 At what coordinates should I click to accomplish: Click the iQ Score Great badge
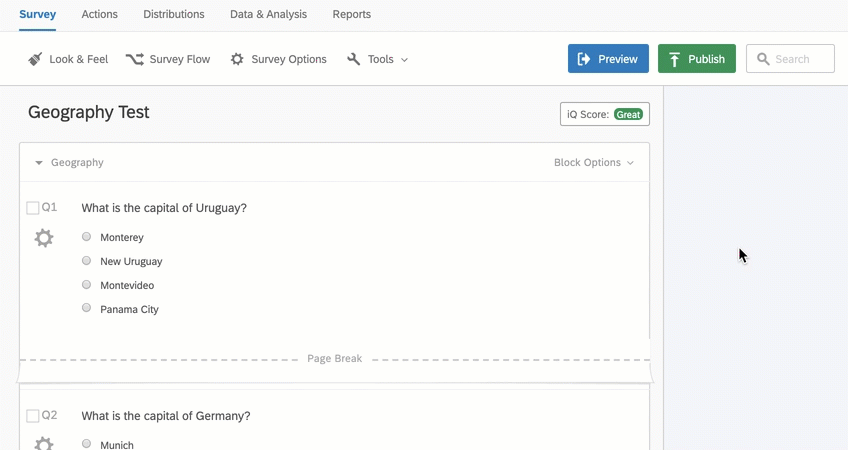(x=628, y=114)
